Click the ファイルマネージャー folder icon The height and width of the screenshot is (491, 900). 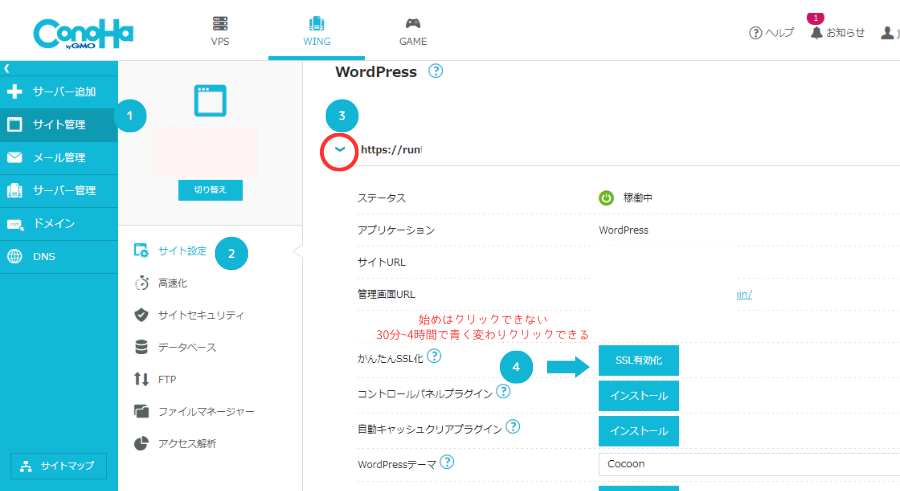pos(141,411)
